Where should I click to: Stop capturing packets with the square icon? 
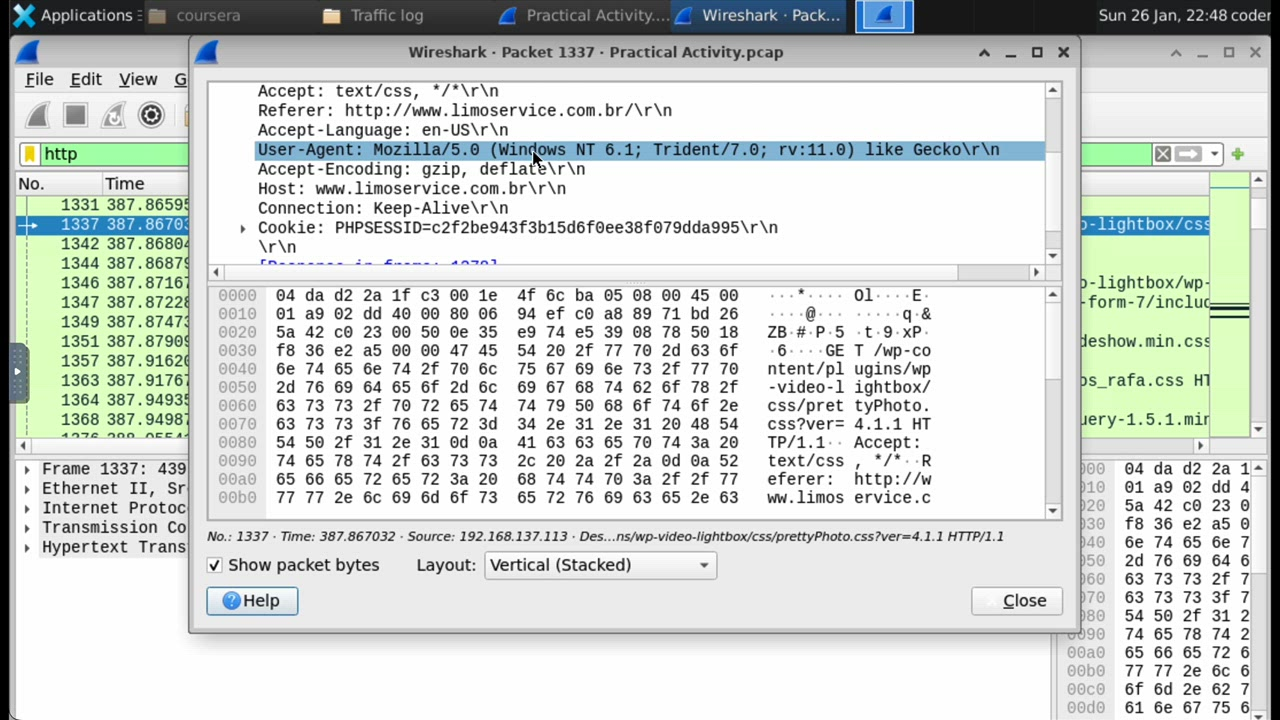click(75, 115)
